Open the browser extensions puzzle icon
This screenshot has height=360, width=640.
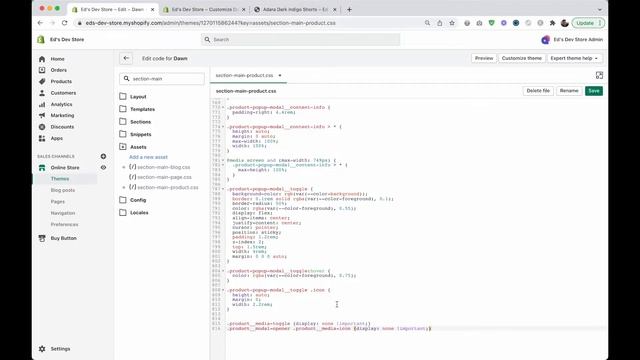click(552, 23)
